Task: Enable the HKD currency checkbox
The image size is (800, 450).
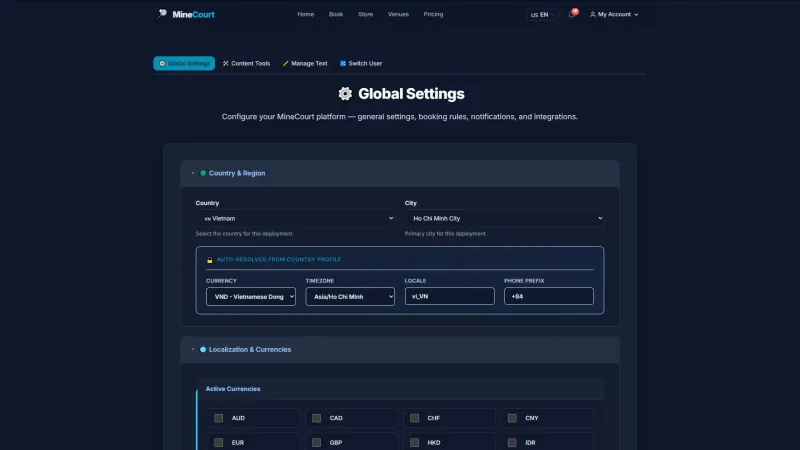Action: pyautogui.click(x=414, y=442)
